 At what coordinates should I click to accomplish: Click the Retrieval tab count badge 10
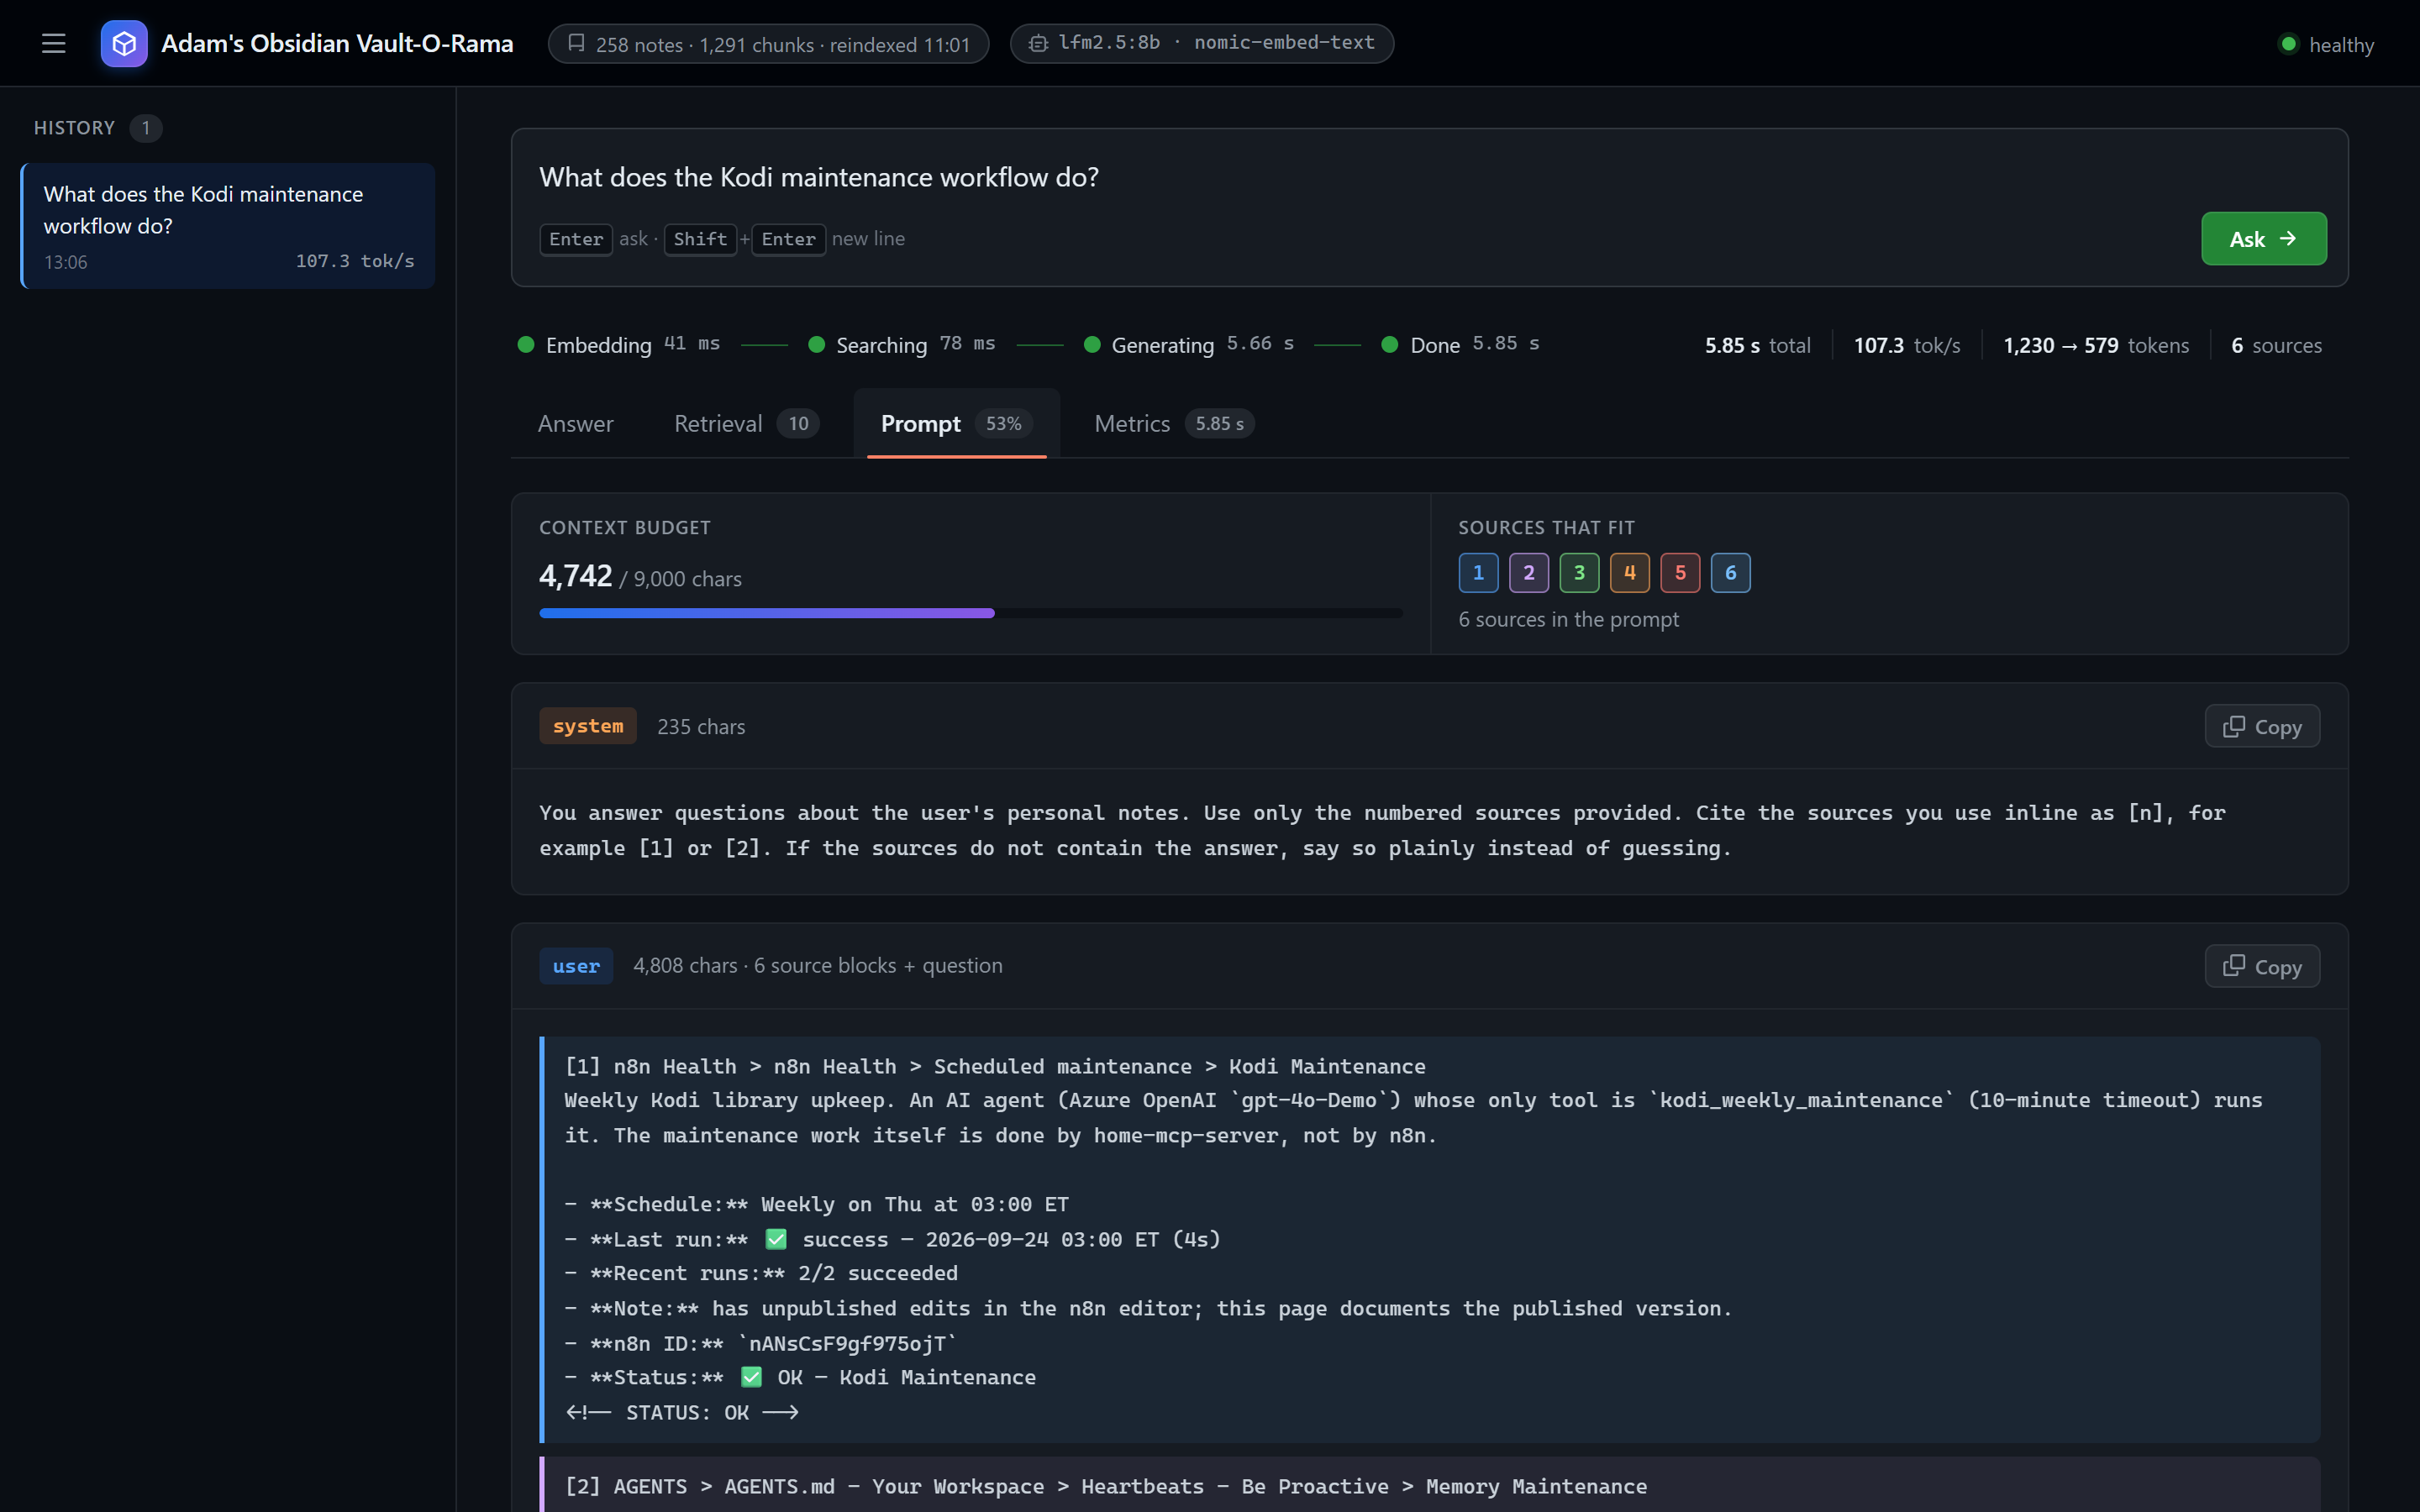(x=798, y=424)
